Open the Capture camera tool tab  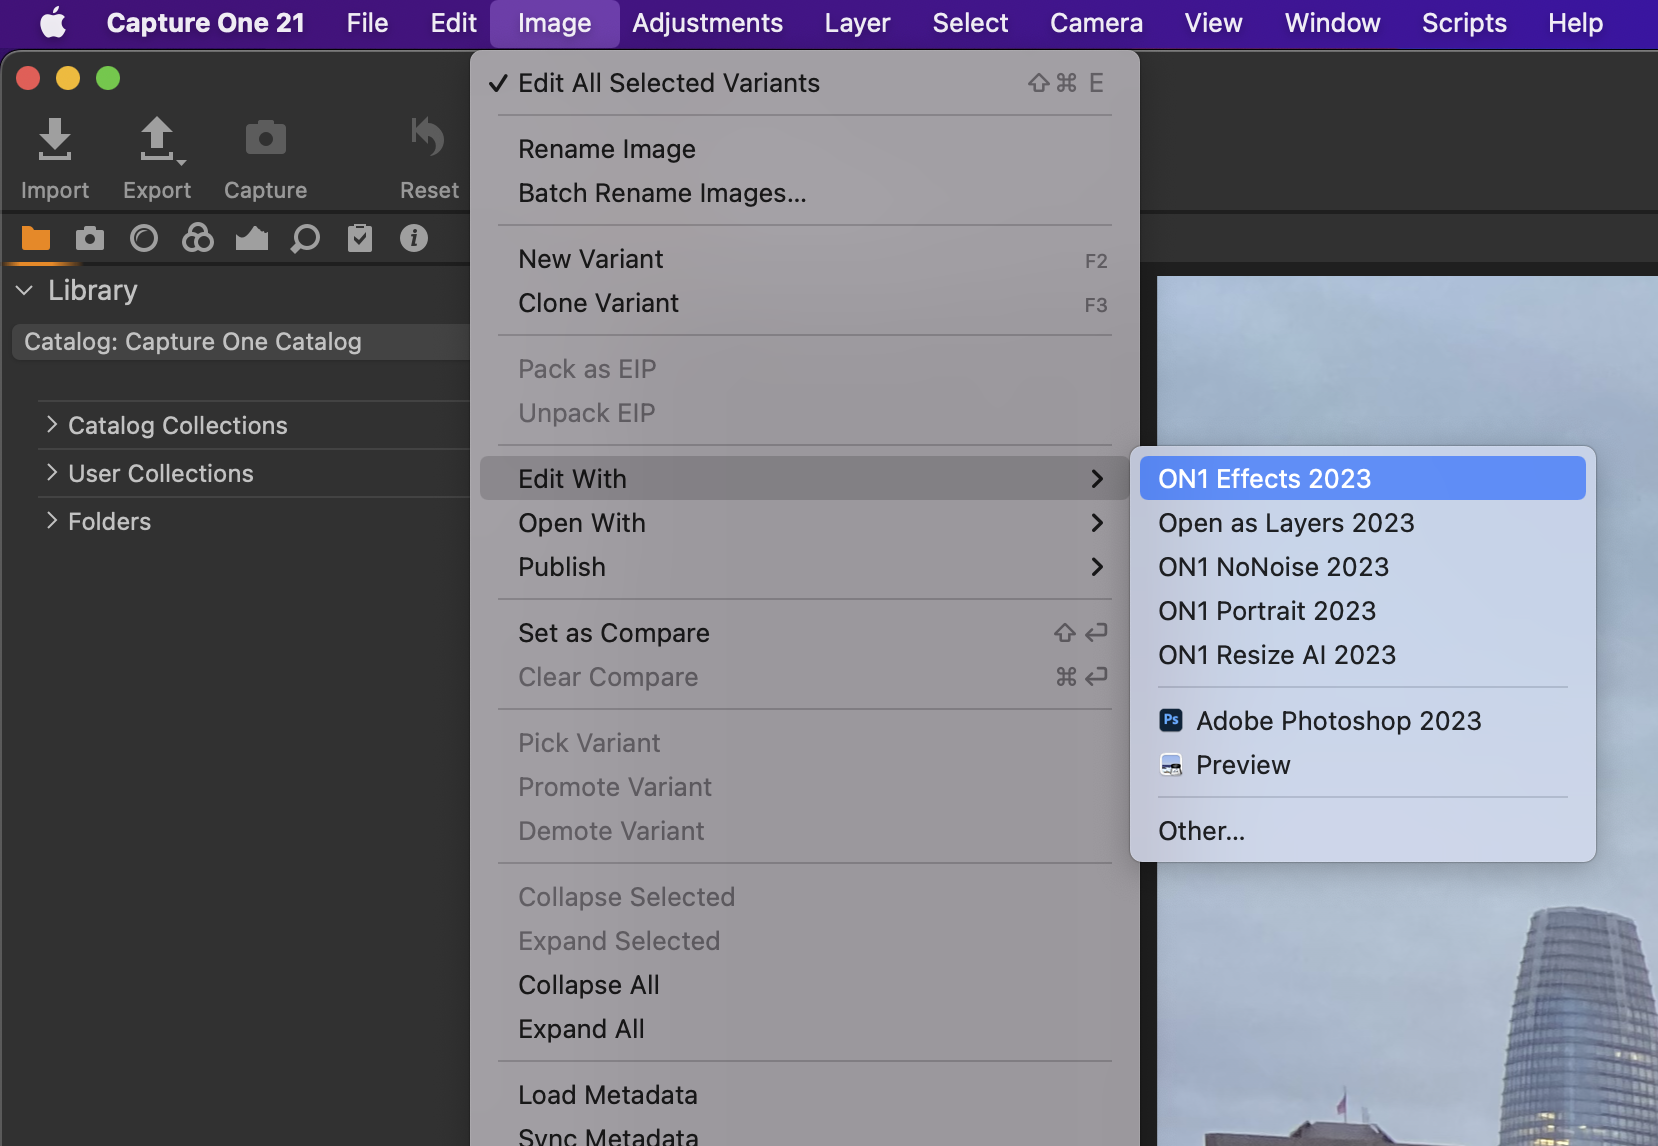click(x=90, y=238)
